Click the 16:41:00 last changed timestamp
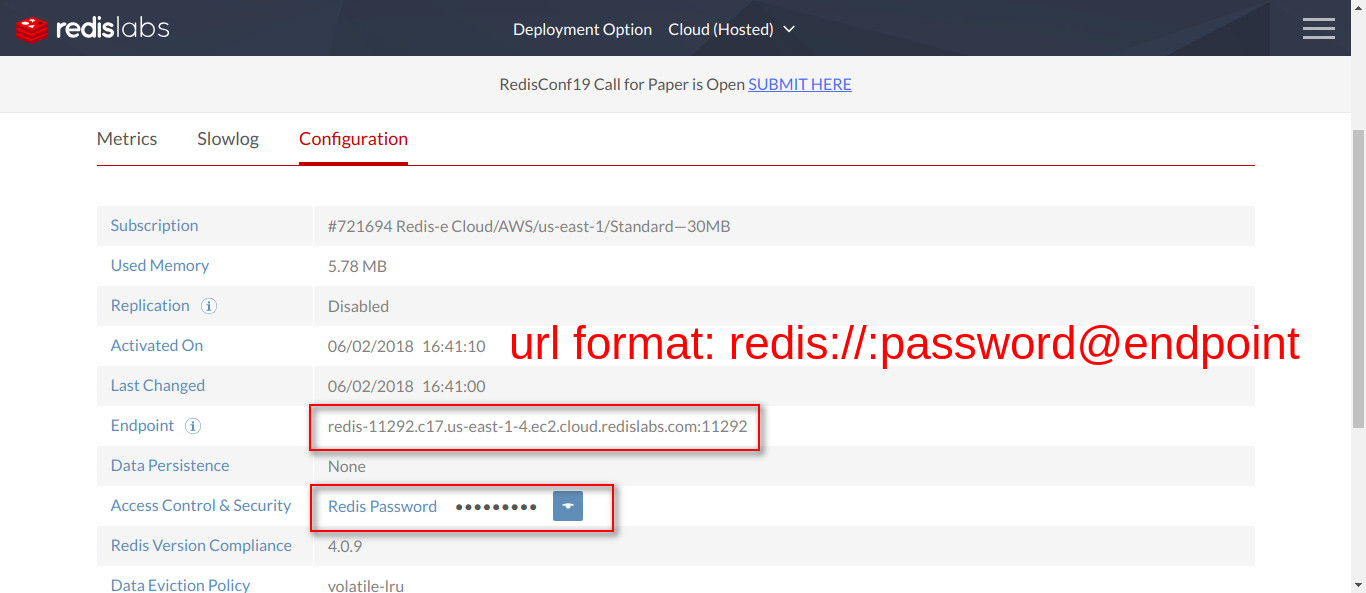This screenshot has height=593, width=1366. point(454,386)
